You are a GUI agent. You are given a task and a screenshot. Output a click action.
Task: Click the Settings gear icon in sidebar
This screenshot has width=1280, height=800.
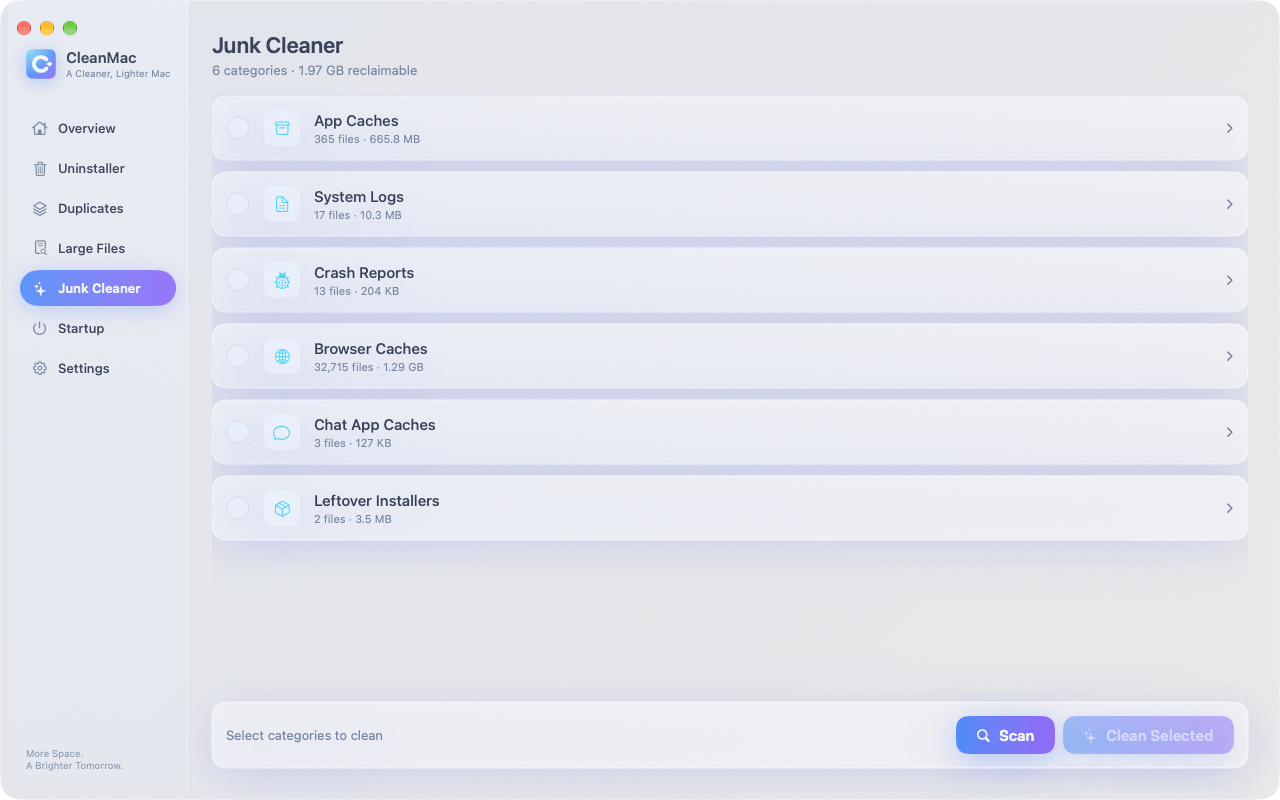point(40,368)
